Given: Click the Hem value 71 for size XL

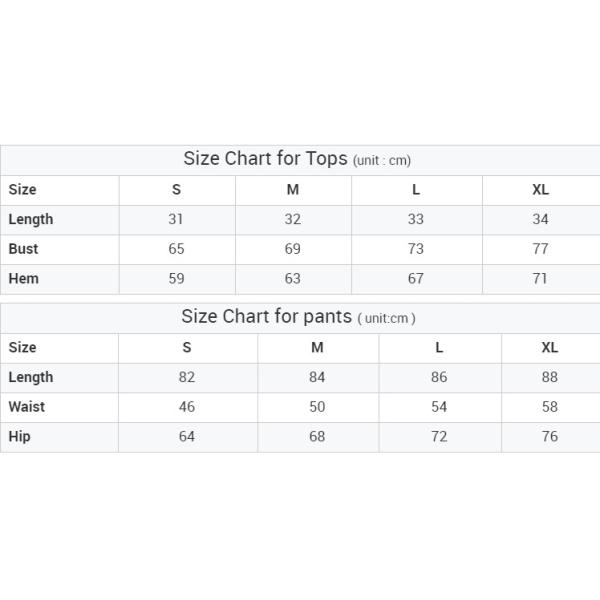Looking at the screenshot, I should 541,278.
